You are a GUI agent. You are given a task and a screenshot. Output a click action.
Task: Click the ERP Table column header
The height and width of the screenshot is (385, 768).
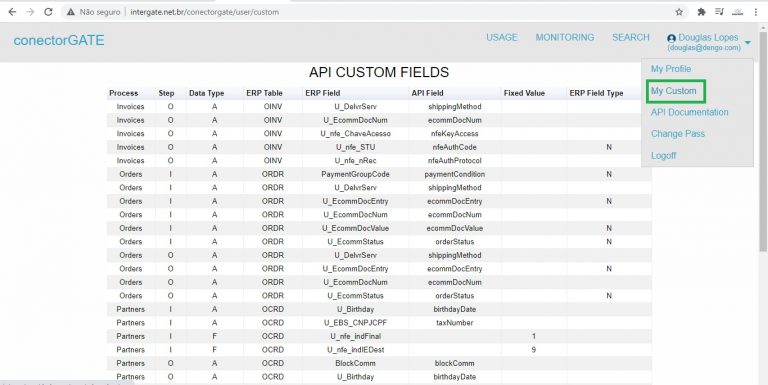(264, 93)
